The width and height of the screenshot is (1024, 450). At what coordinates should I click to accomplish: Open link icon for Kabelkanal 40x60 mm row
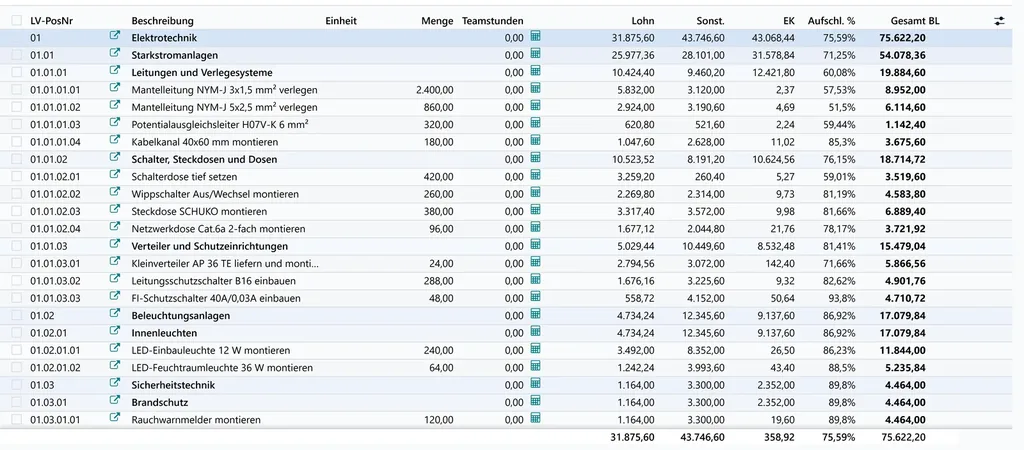(x=115, y=140)
